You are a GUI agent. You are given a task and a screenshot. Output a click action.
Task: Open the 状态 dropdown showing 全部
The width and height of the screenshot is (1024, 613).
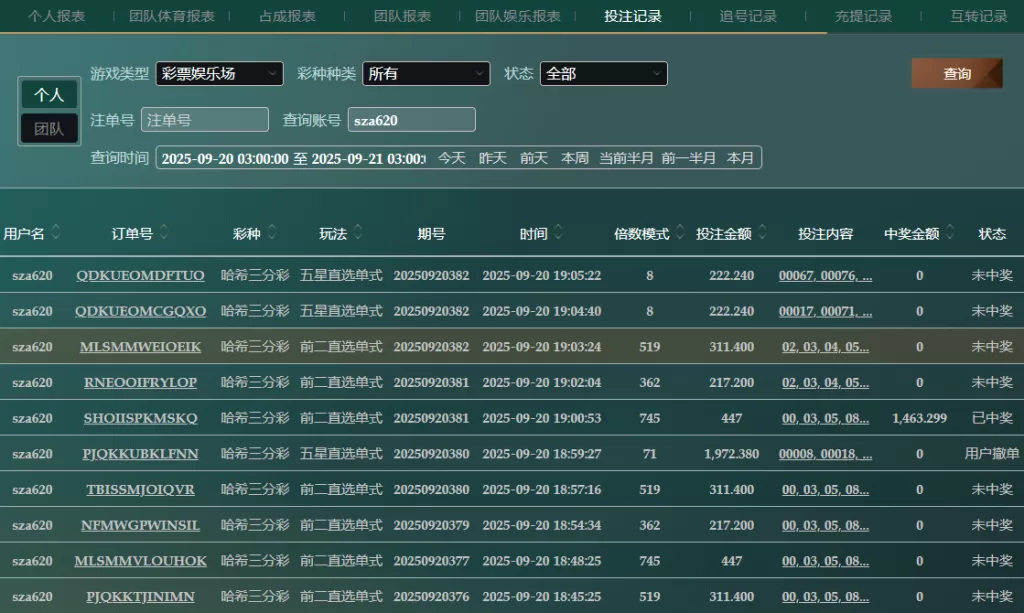[x=603, y=74]
